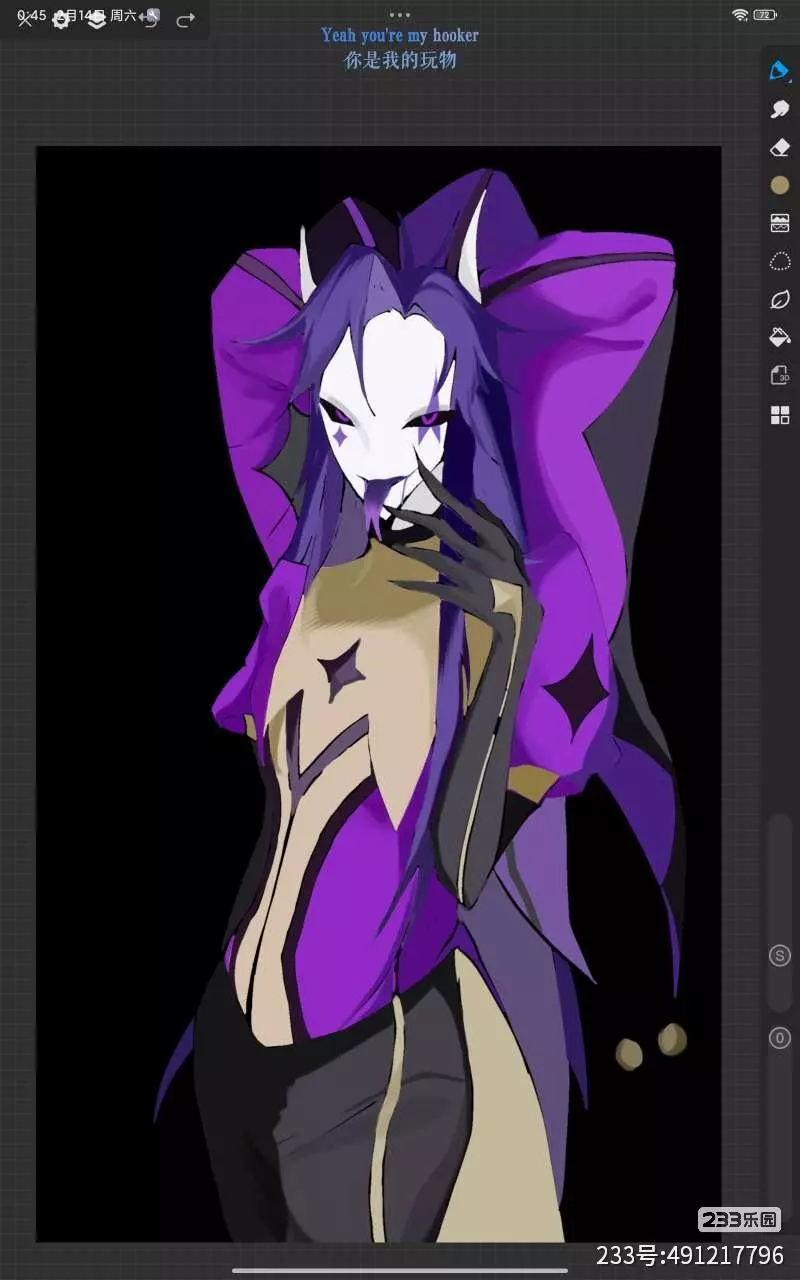Tap the battery indicator showing 72
The width and height of the screenshot is (800, 1280).
[766, 15]
